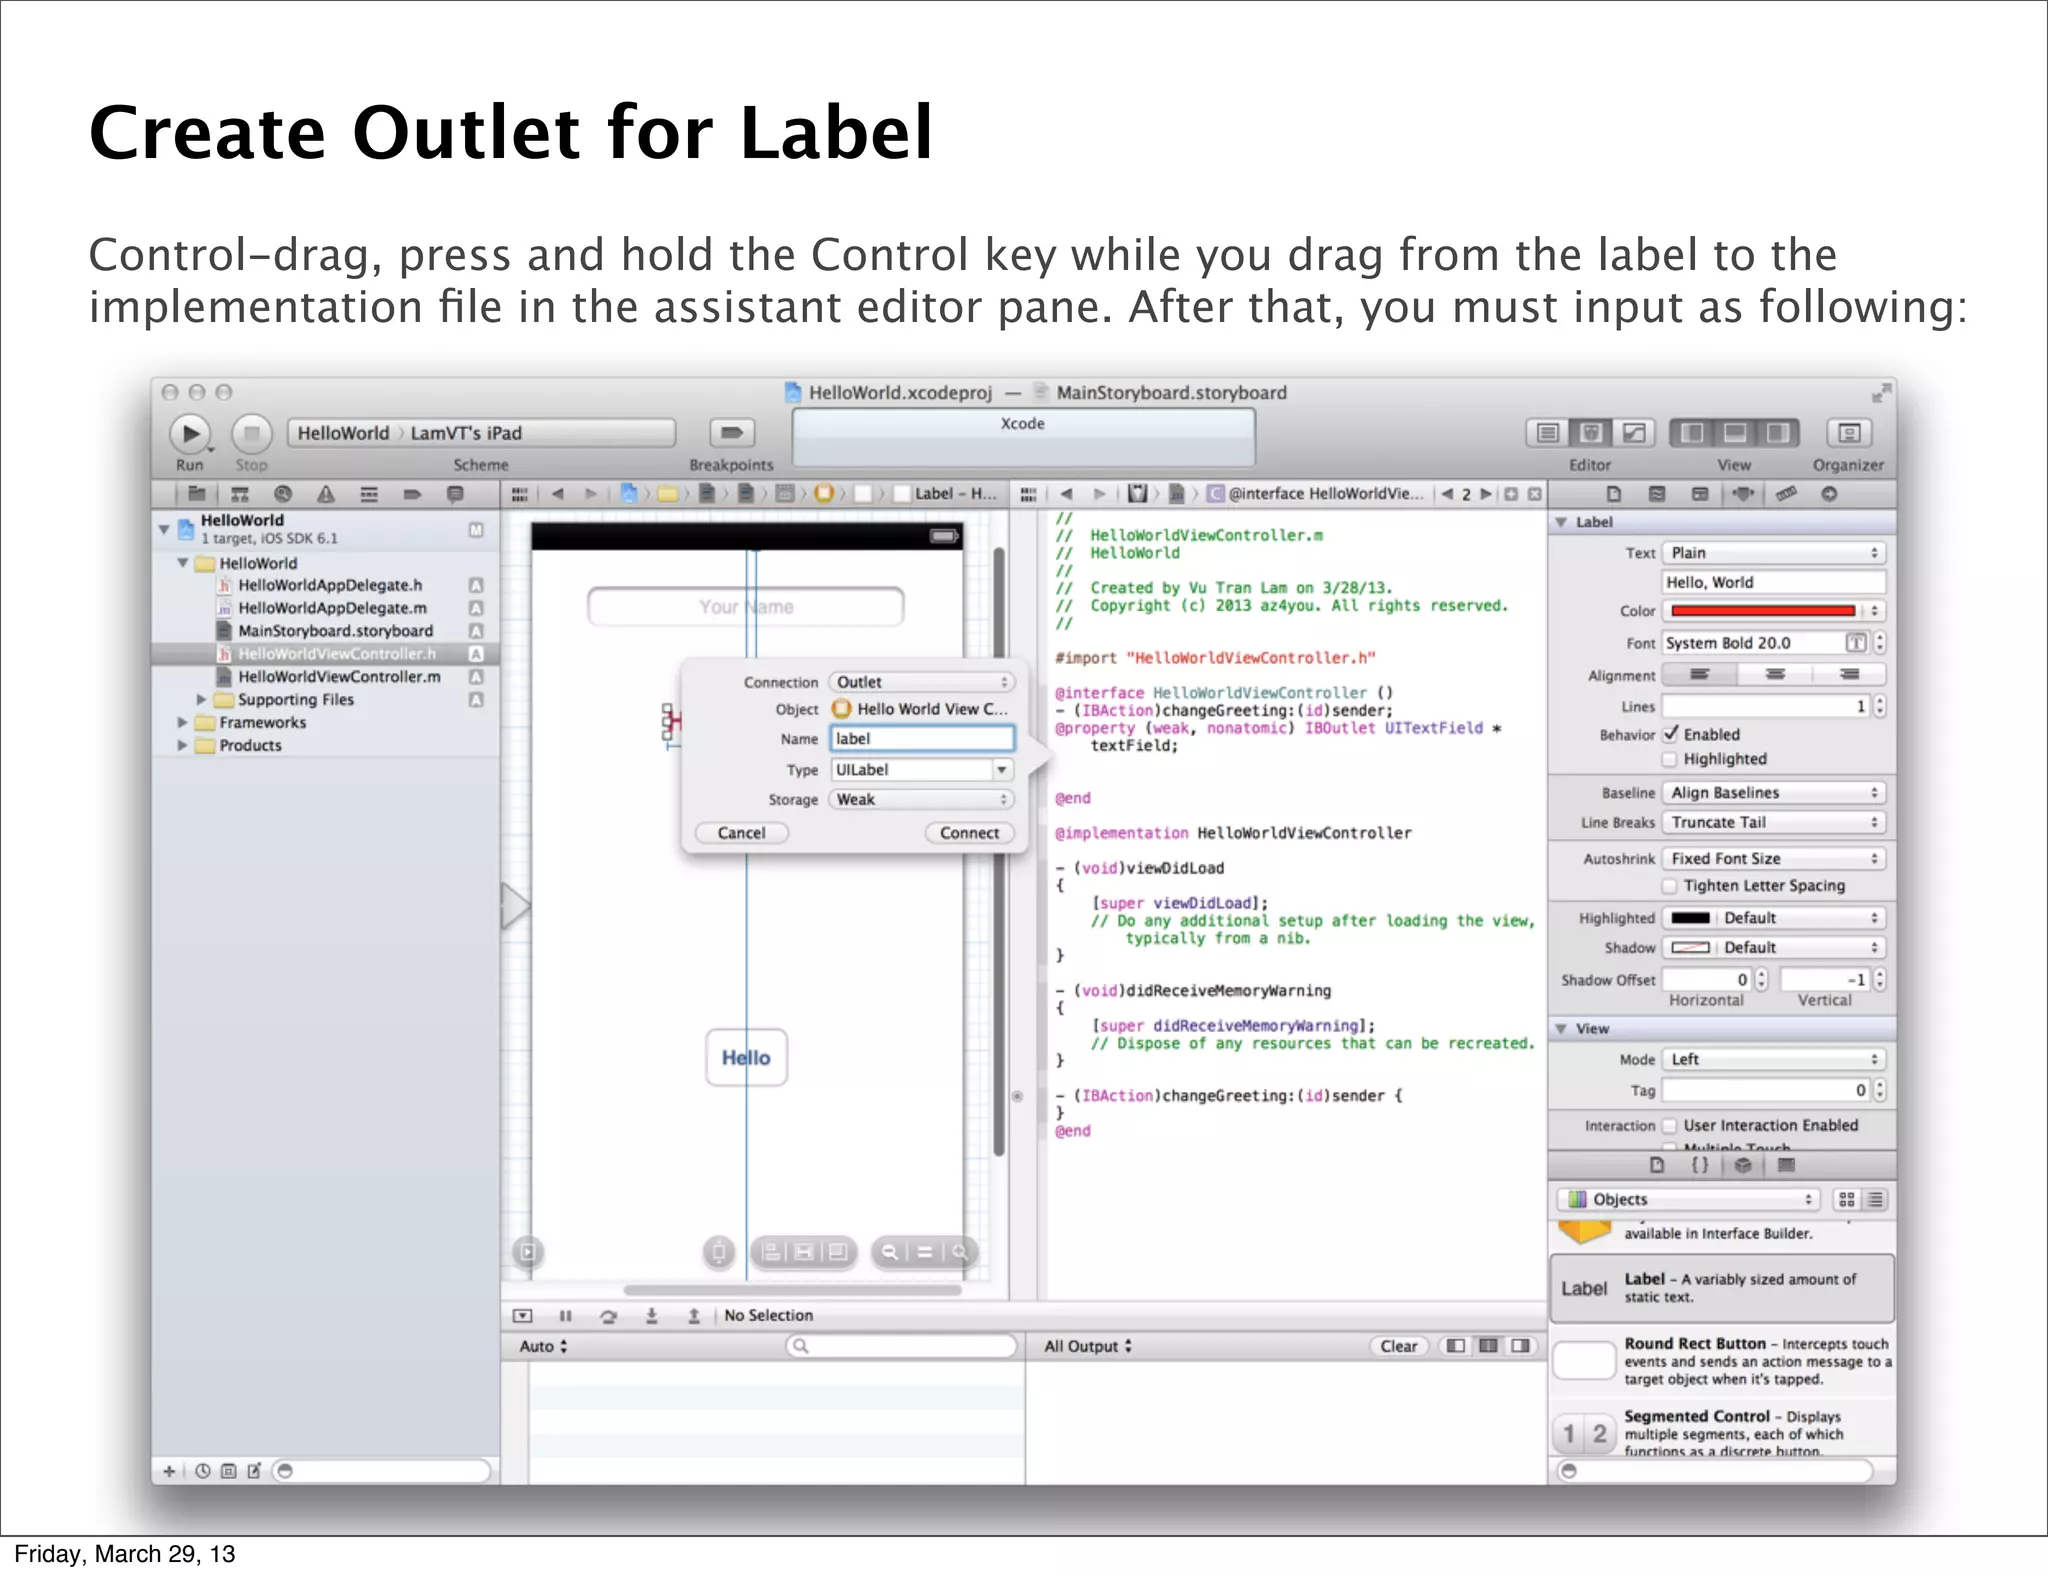This screenshot has height=1576, width=2048.
Task: Collapse the View inspector section
Action: click(1561, 1029)
